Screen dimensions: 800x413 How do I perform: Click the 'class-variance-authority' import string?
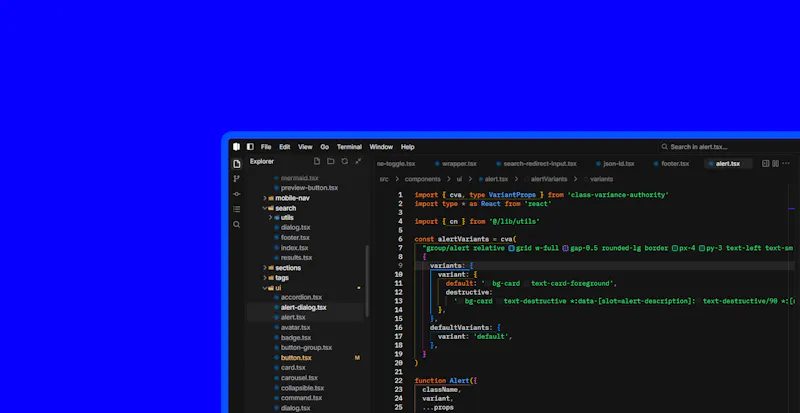[618, 195]
